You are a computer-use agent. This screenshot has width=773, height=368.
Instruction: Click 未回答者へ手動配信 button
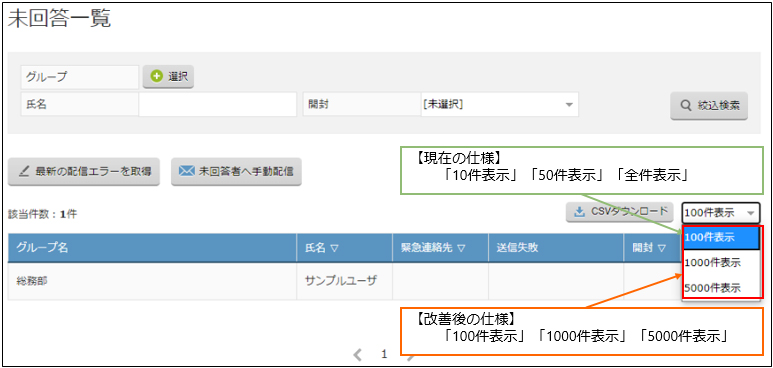pyautogui.click(x=236, y=172)
